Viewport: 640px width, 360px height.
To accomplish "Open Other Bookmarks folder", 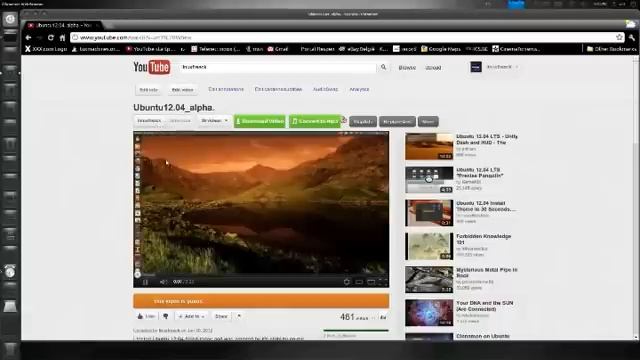I will click(611, 49).
